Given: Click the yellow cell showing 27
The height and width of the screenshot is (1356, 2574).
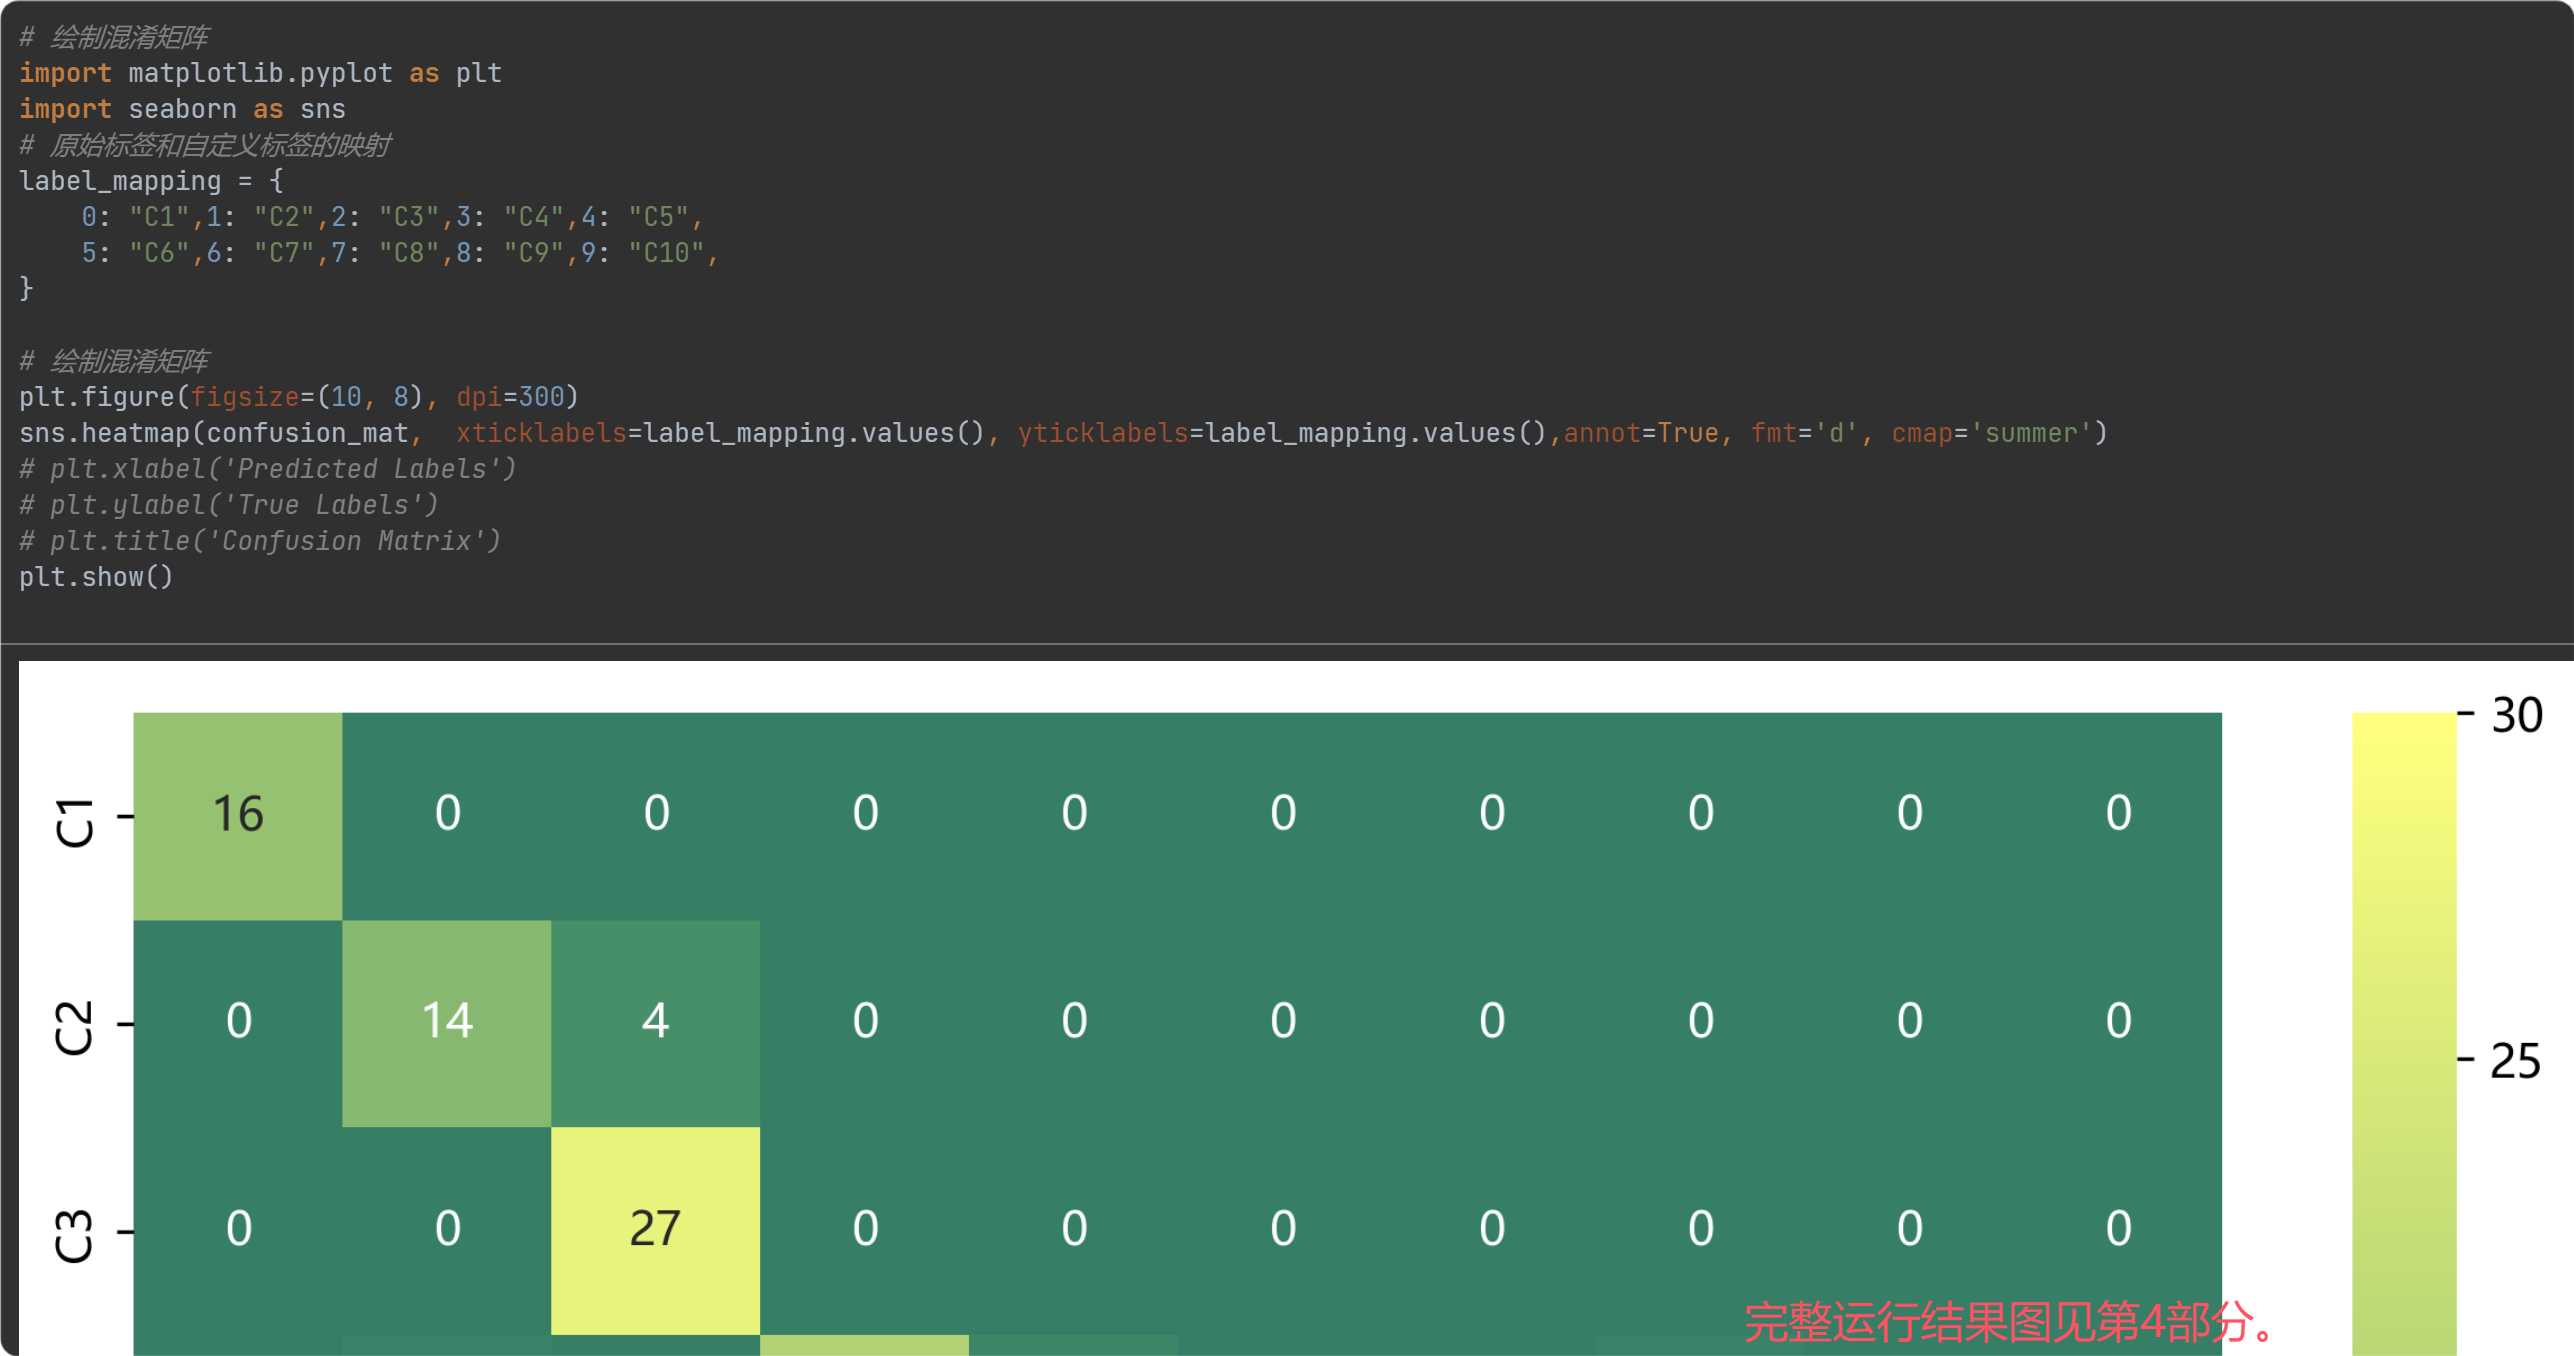Looking at the screenshot, I should (x=655, y=1229).
